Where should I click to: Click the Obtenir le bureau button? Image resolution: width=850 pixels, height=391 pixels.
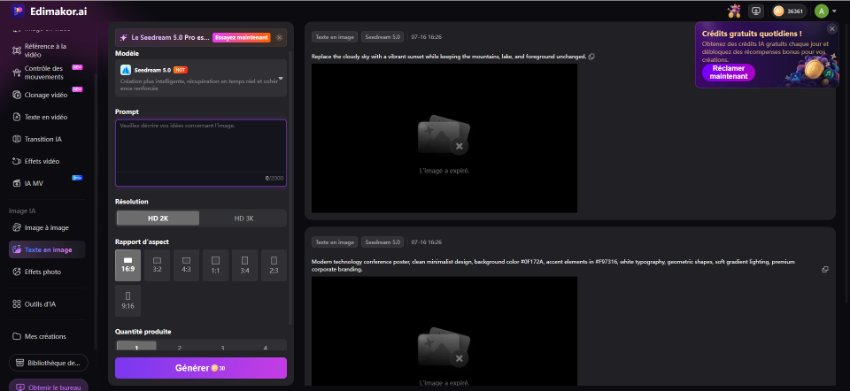coord(48,386)
